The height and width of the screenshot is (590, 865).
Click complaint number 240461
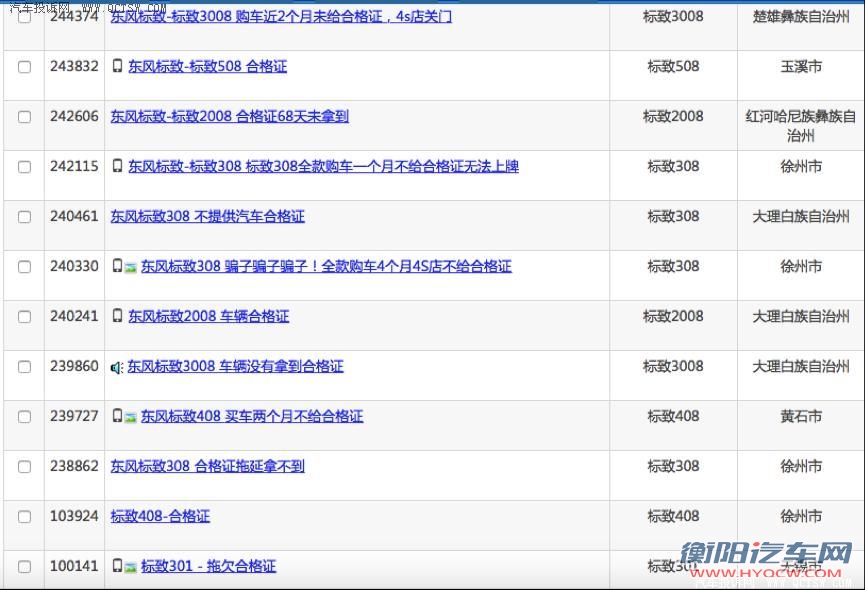(x=74, y=216)
